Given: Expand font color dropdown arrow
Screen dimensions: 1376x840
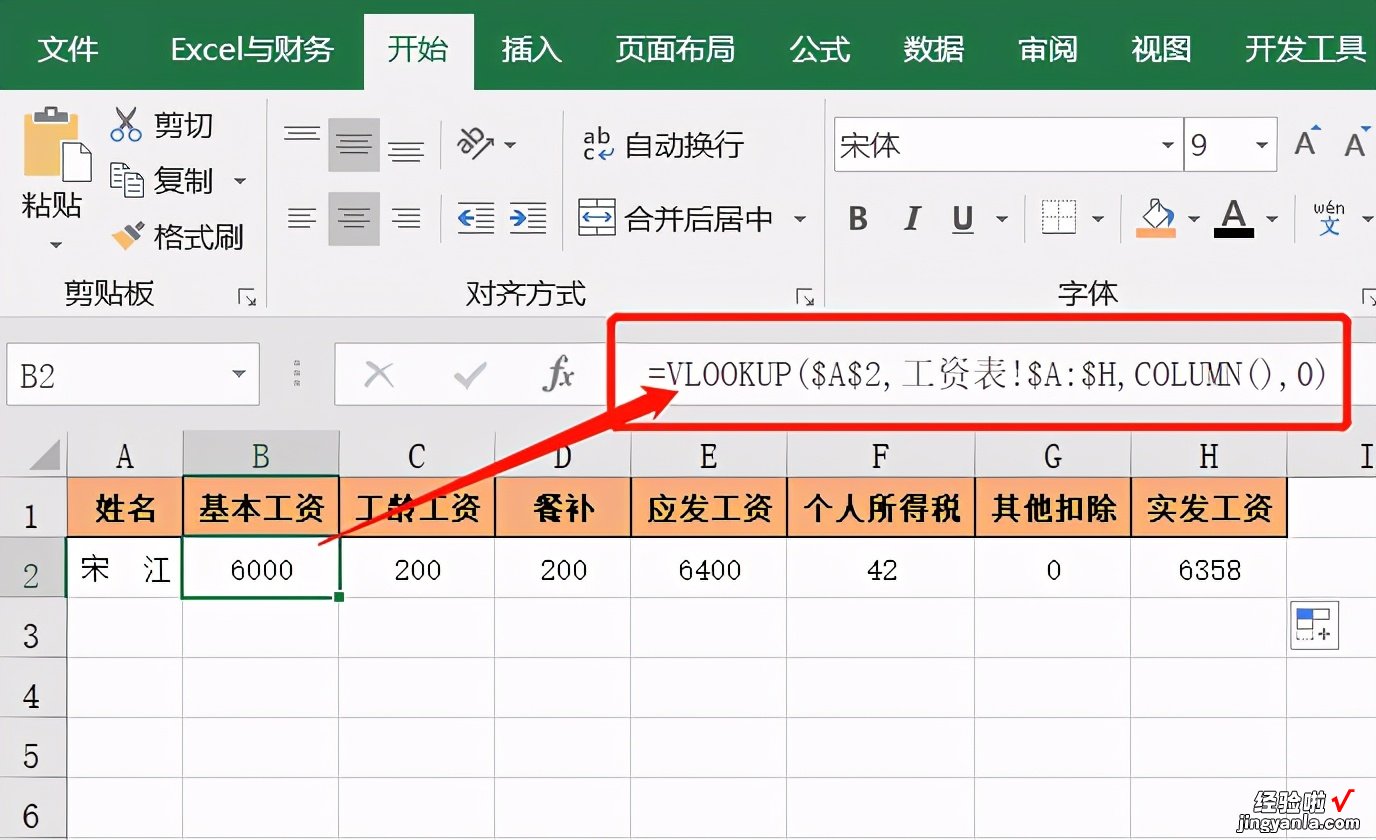Looking at the screenshot, I should tap(1272, 219).
